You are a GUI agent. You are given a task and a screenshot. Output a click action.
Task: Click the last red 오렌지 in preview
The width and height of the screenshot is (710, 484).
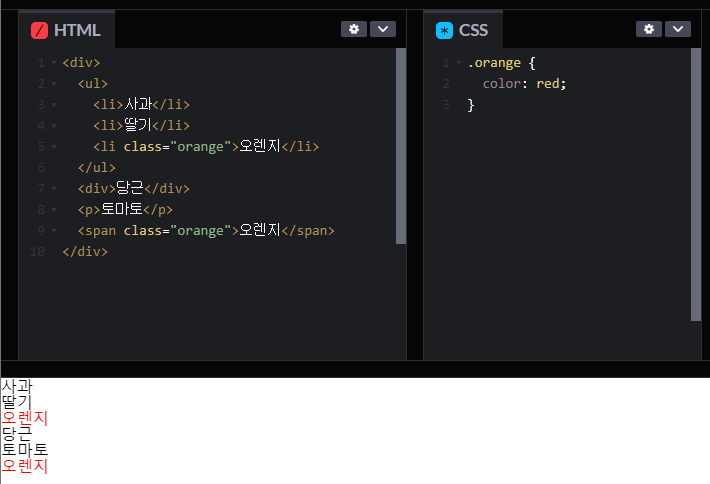[24, 465]
